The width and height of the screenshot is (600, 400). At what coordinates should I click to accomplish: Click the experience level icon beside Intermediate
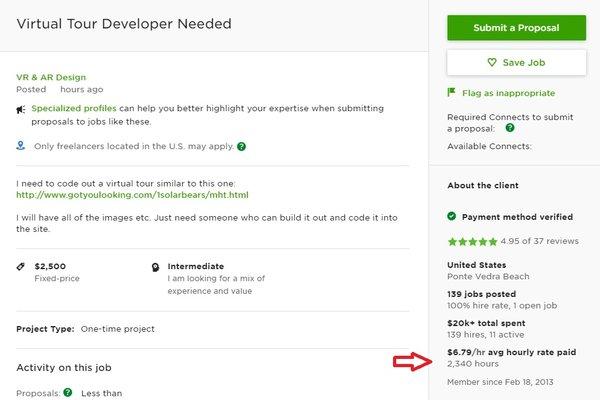[x=155, y=268]
